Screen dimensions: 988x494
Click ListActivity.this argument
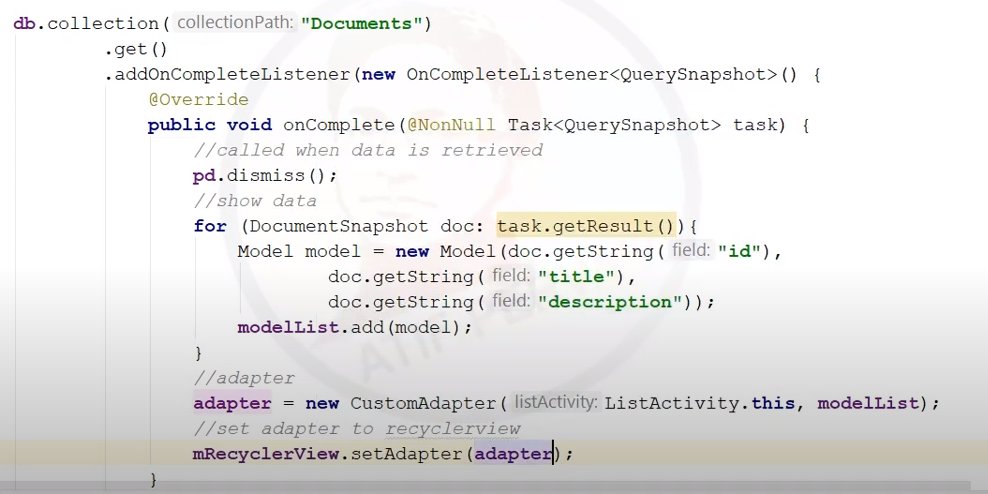(700, 403)
